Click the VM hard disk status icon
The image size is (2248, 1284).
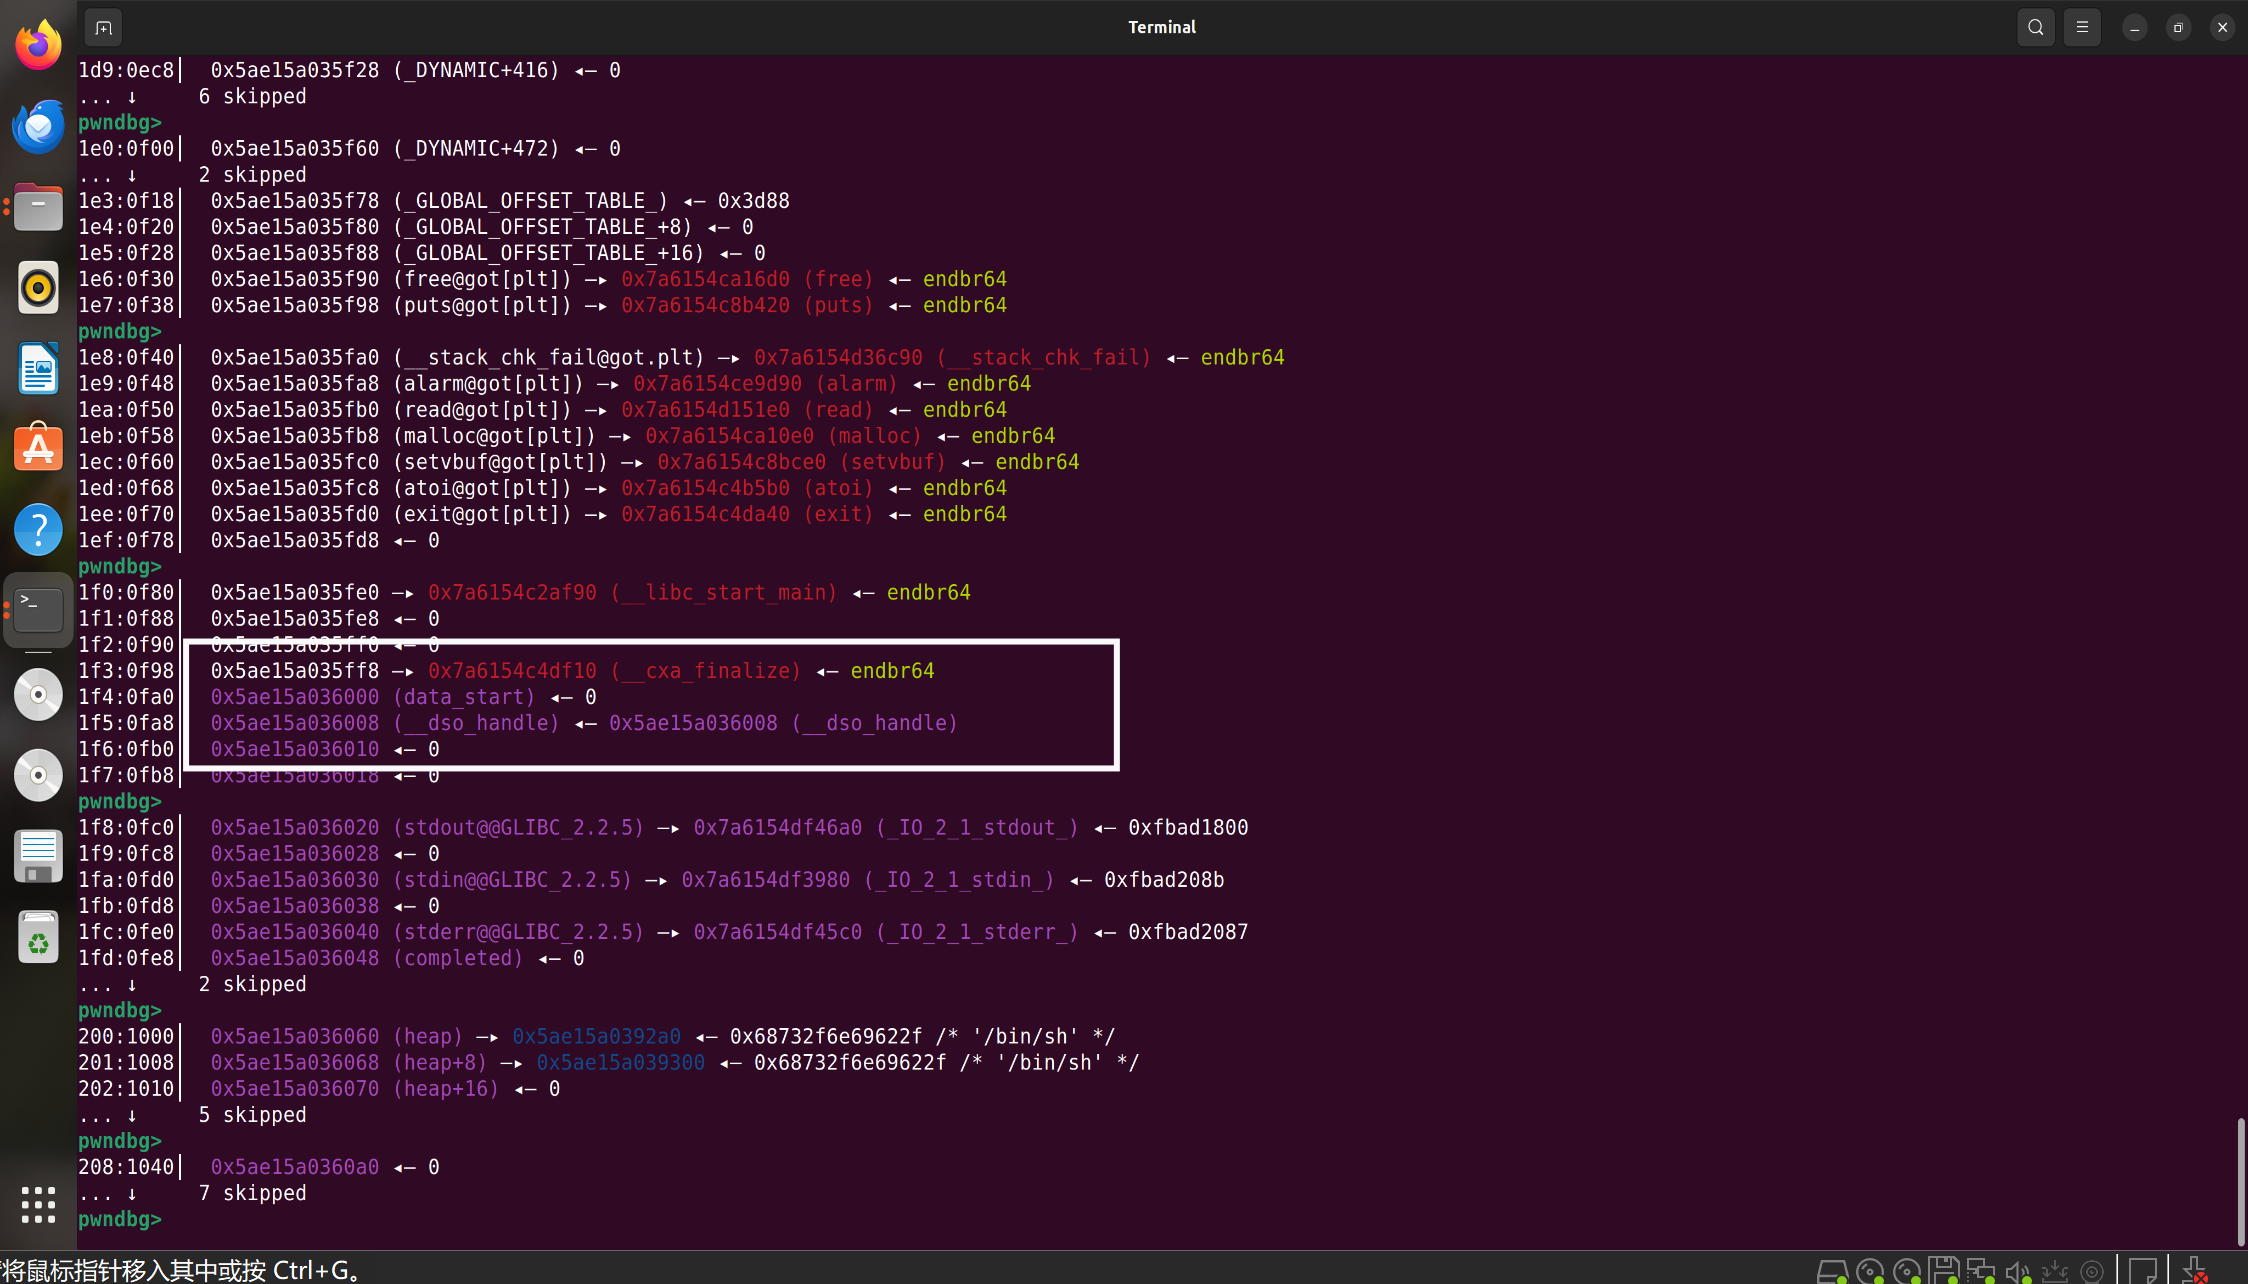[1832, 1271]
